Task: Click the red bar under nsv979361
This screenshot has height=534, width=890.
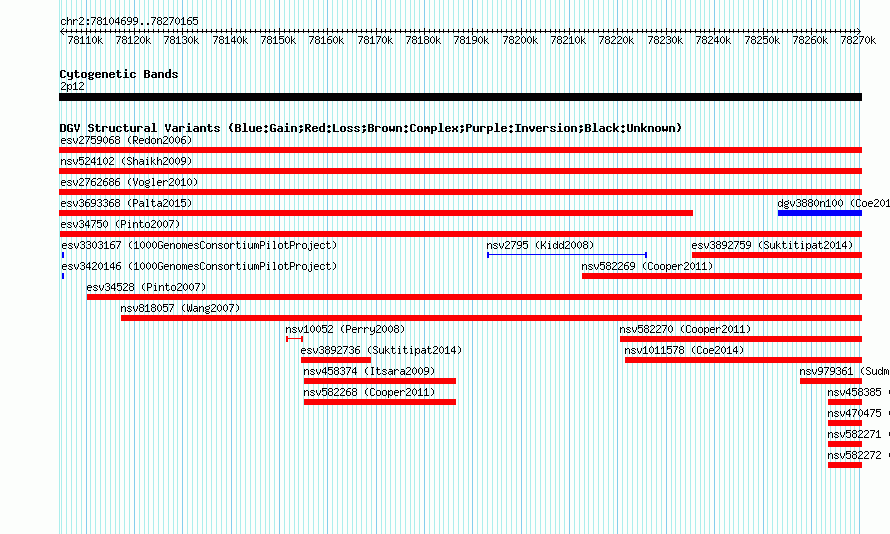Action: pos(831,381)
